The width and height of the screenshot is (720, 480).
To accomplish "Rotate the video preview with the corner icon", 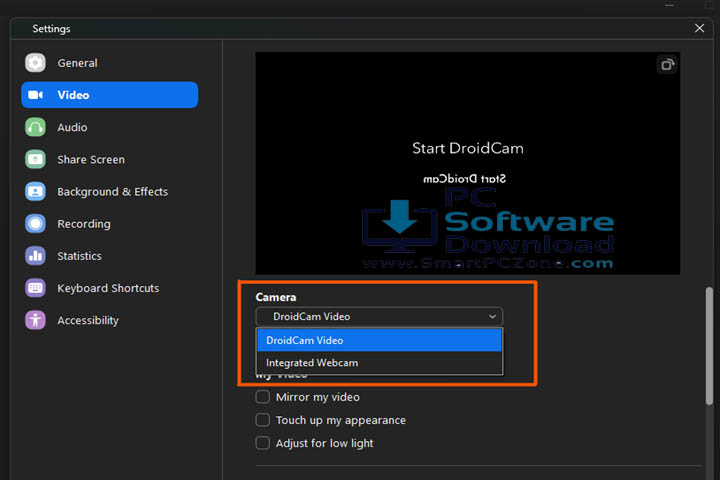I will point(667,65).
